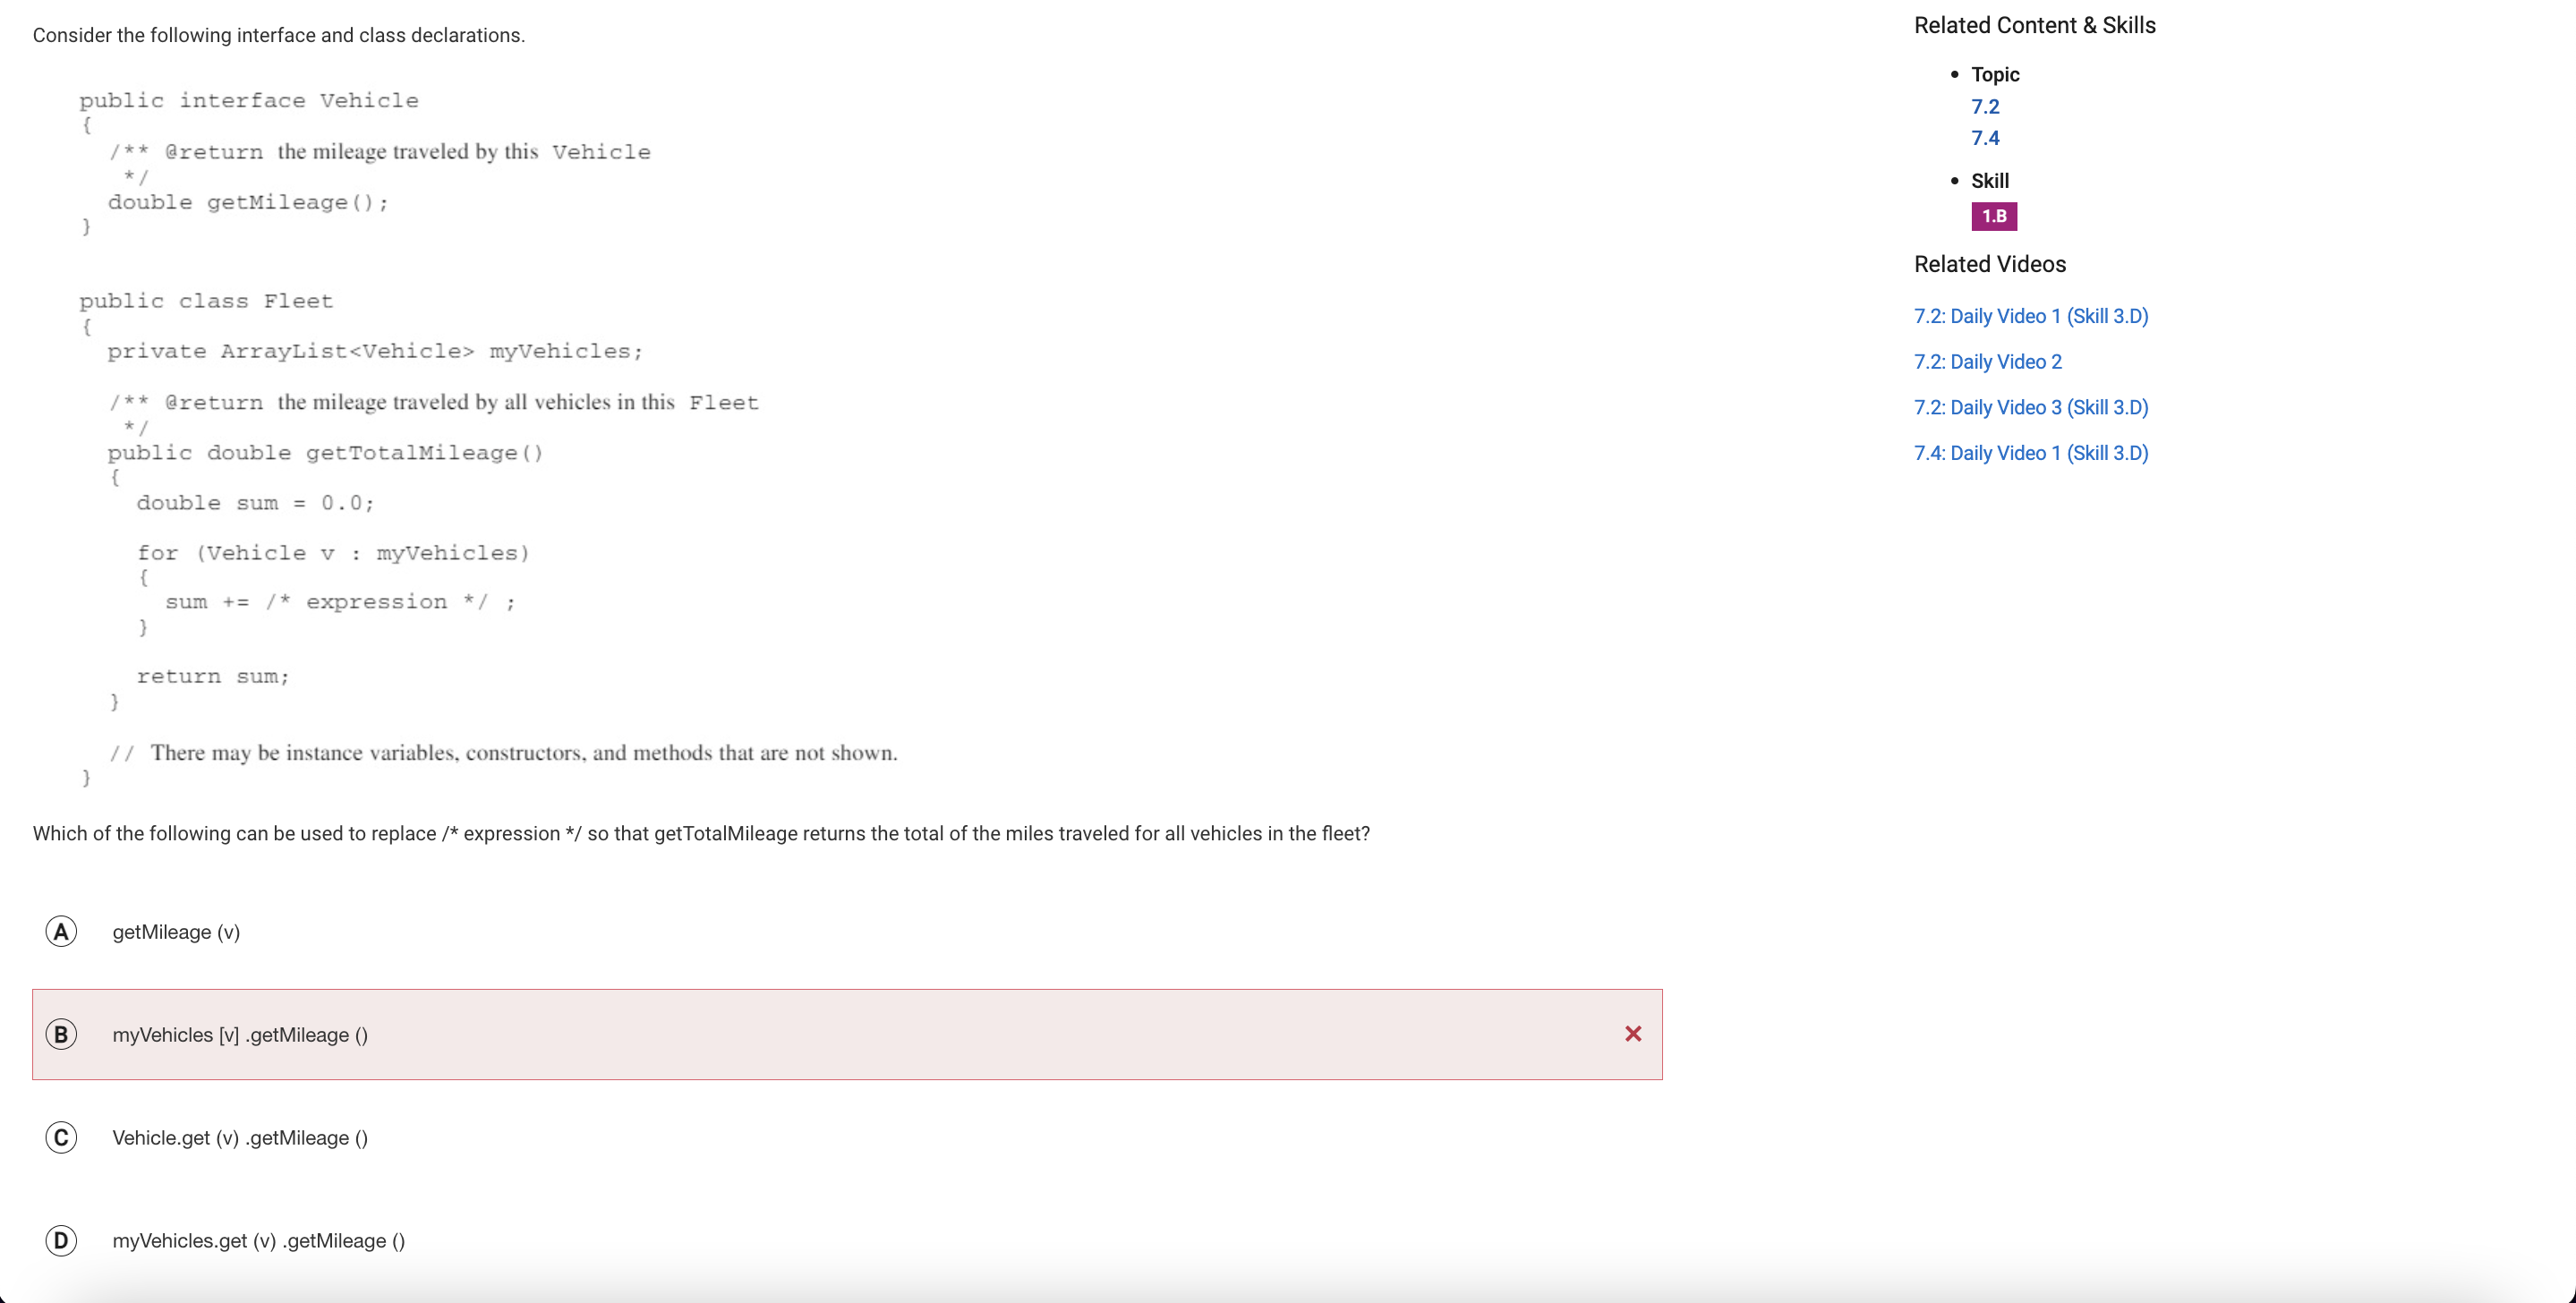This screenshot has height=1303, width=2576.
Task: Click 'Consider the following interface' intro text
Action: 279,36
